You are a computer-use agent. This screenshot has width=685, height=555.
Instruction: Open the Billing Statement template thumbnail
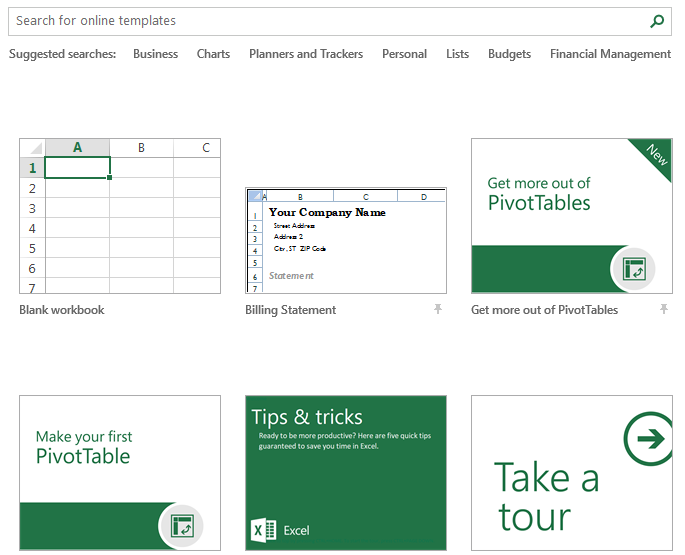click(x=346, y=241)
